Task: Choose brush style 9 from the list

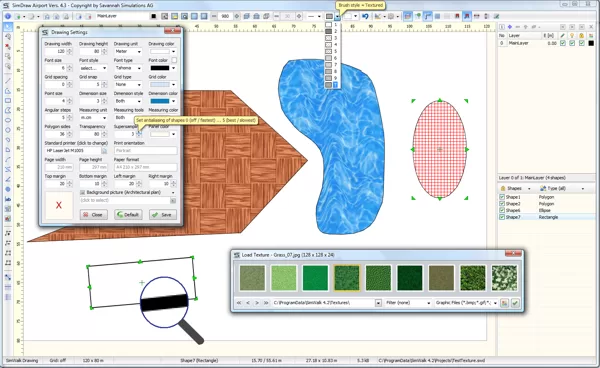Action: coord(331,78)
